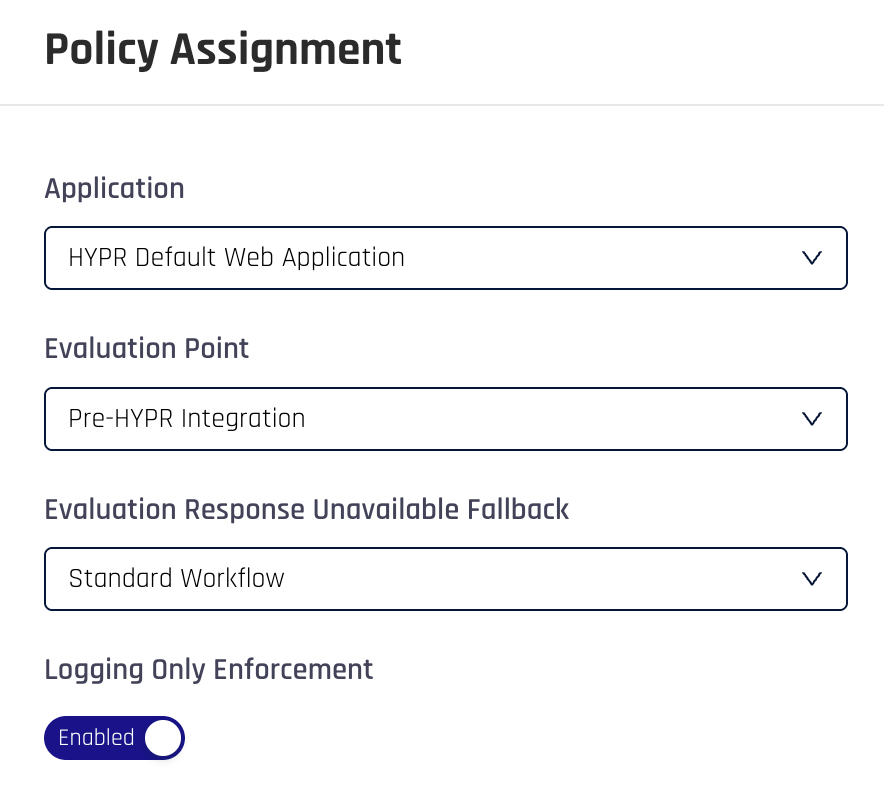Screen dimensions: 884x796
Task: Click the chevron arrow in the Application dropdown
Action: coord(812,258)
